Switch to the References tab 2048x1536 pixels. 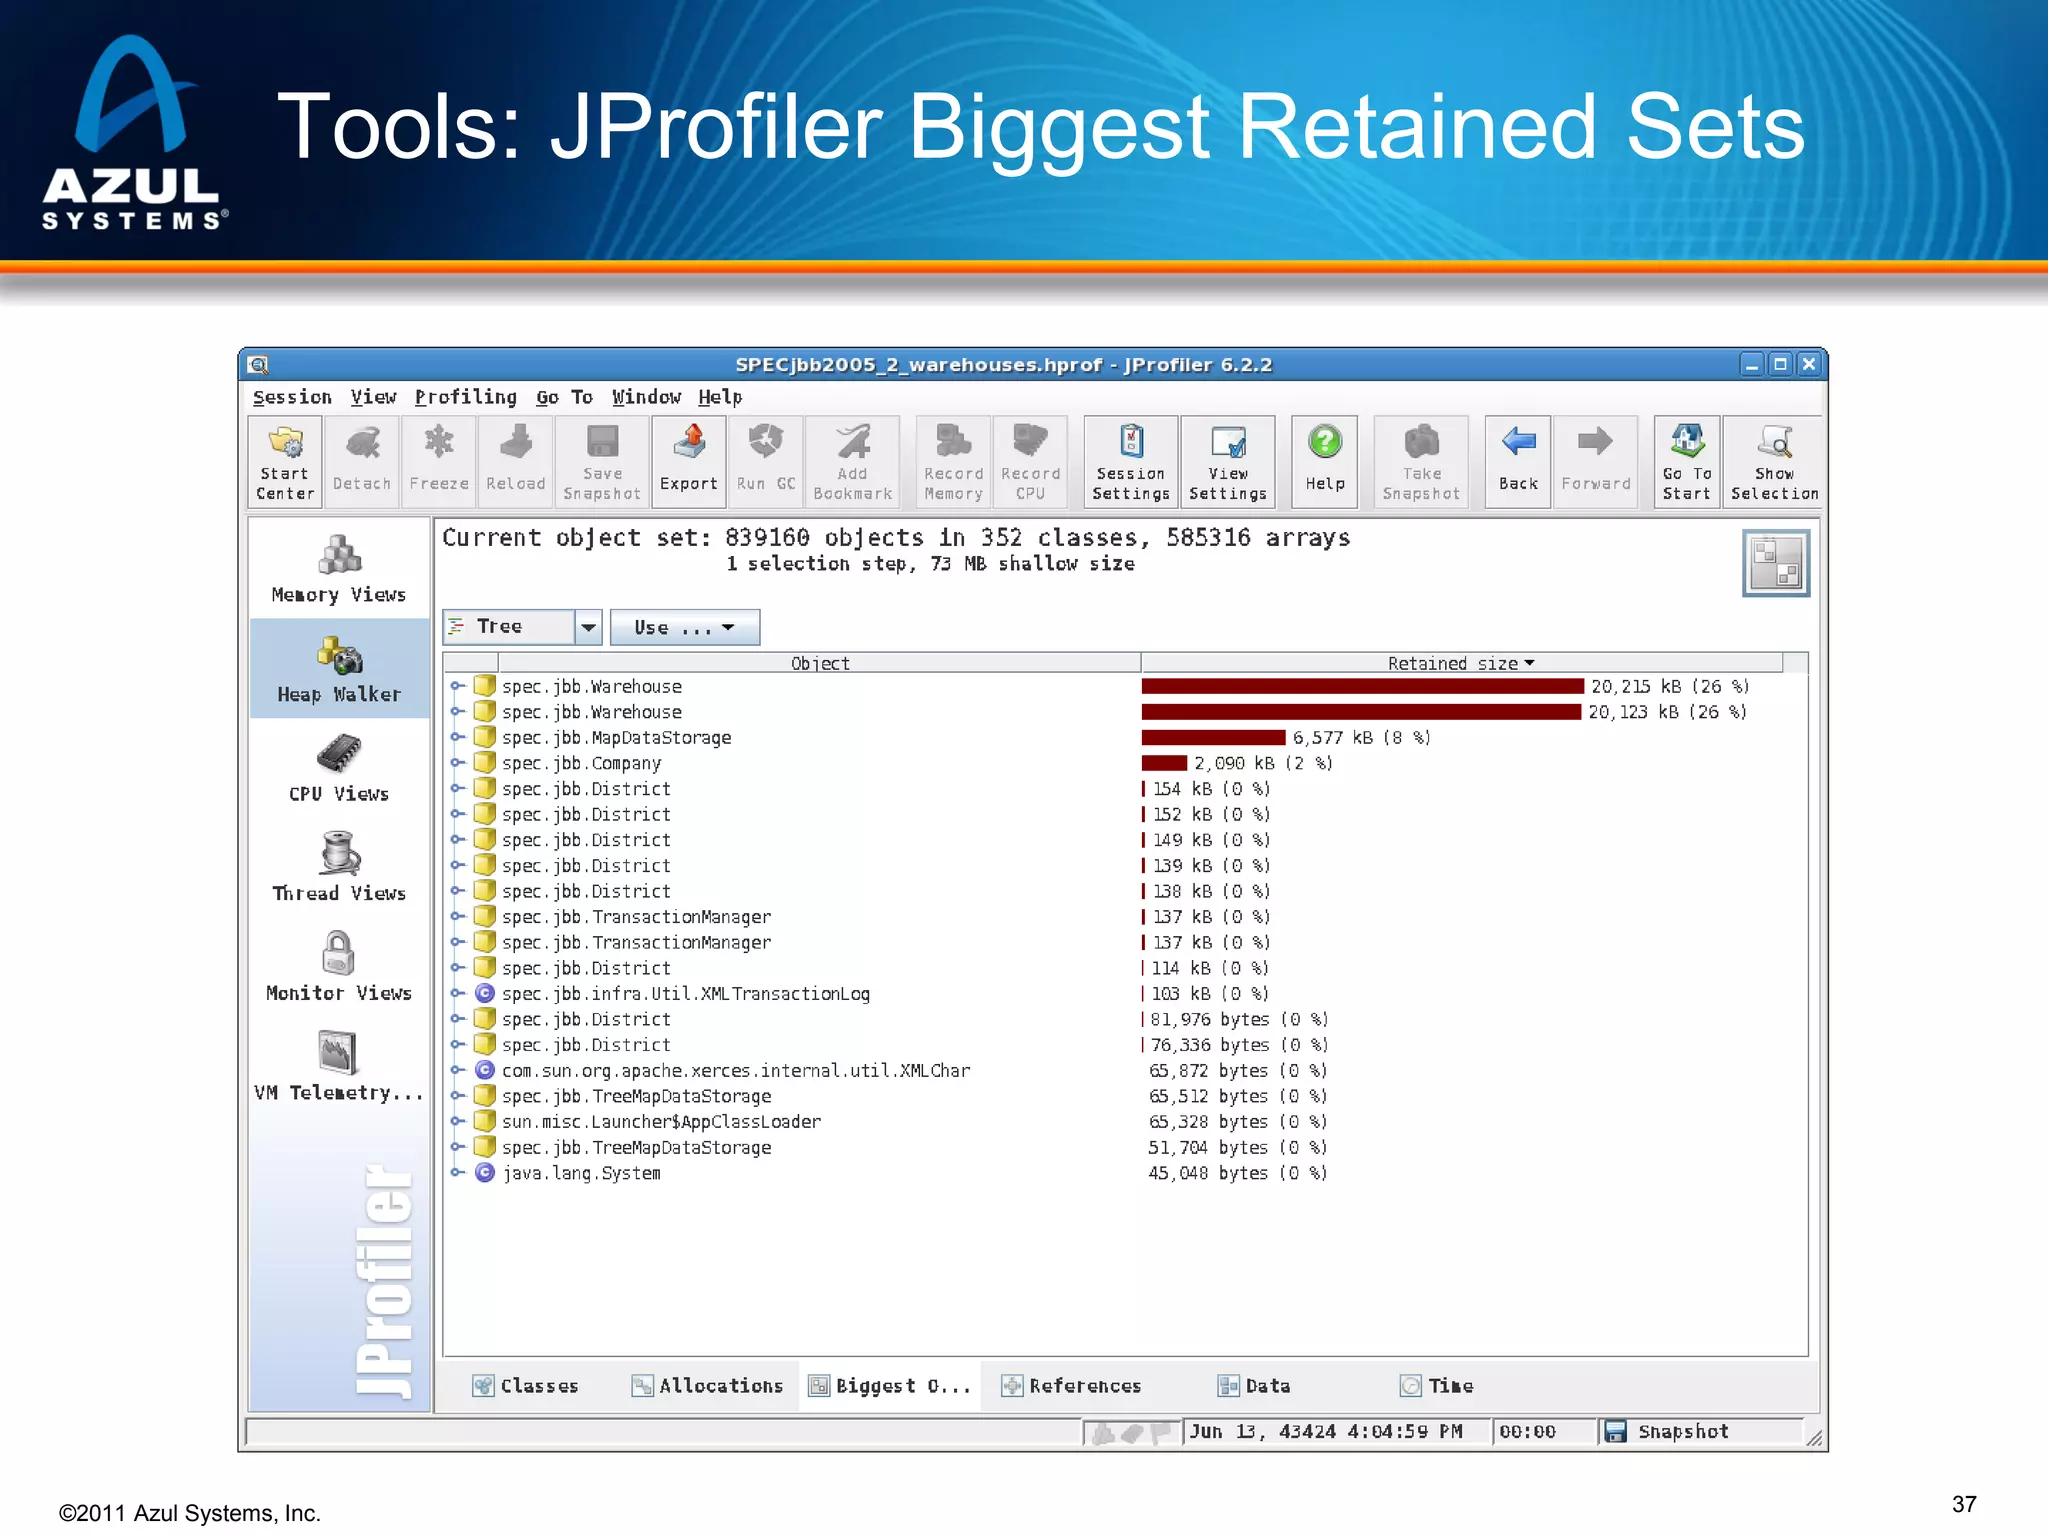[1071, 1385]
